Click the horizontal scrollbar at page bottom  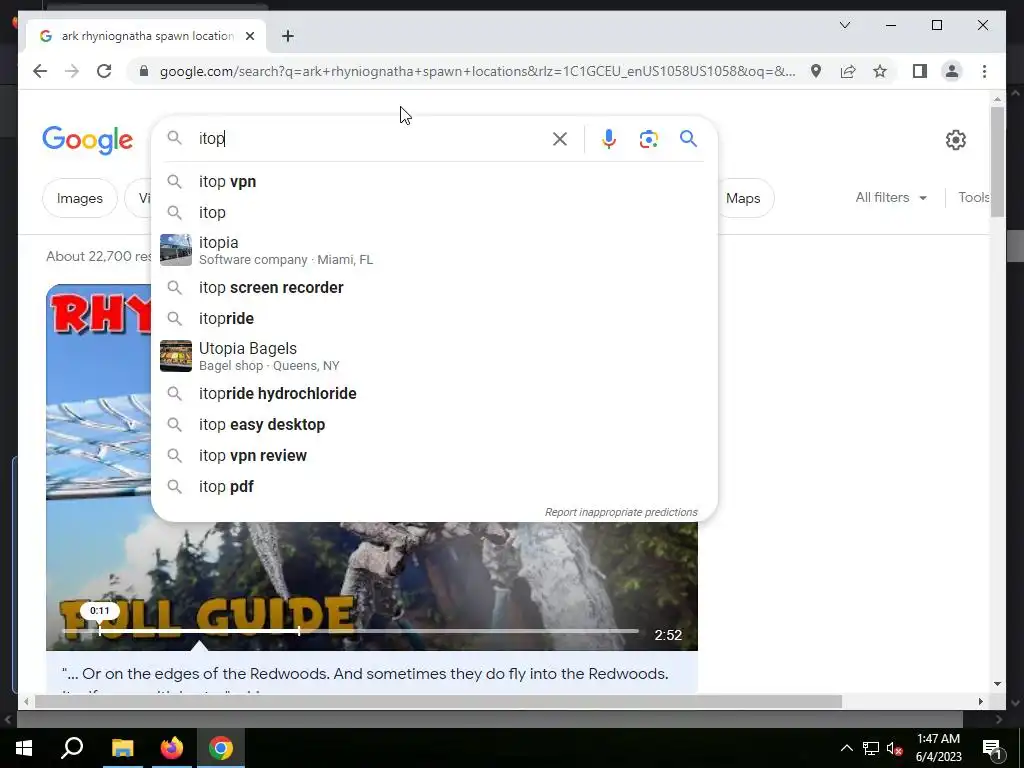[x=438, y=701]
